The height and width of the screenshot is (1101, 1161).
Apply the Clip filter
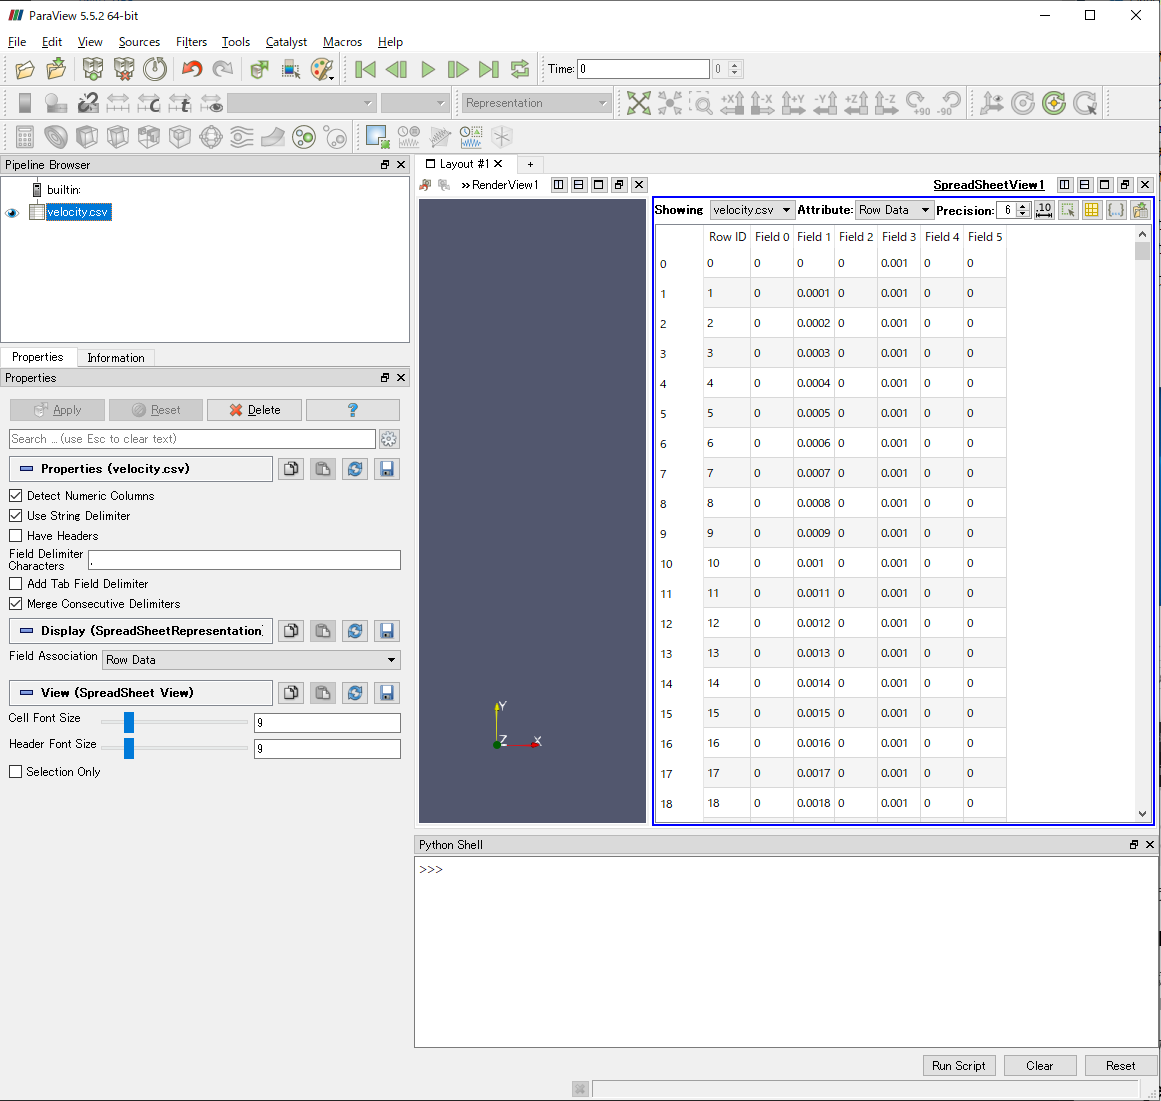click(86, 136)
